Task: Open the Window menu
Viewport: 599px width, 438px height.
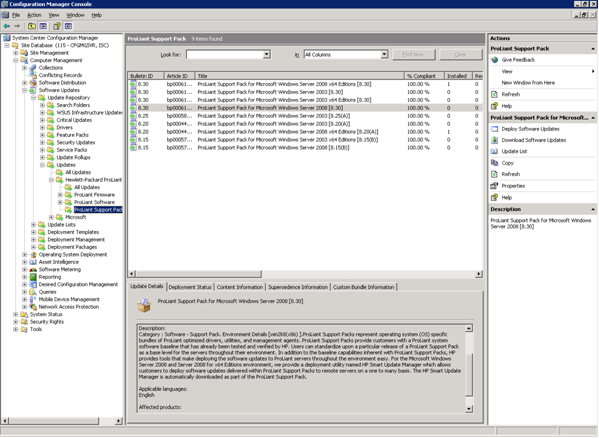Action: click(x=75, y=15)
